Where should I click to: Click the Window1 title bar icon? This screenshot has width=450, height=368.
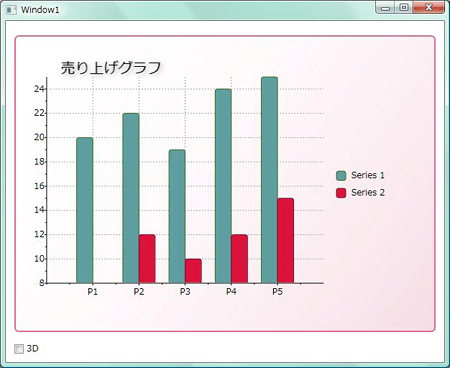click(11, 10)
